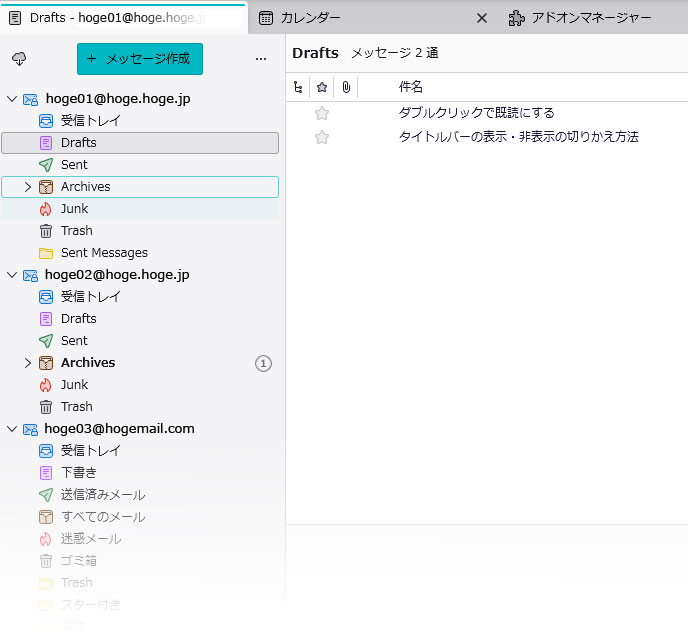Click archive icon beside すべてのメール
688x640 pixels.
point(46,517)
